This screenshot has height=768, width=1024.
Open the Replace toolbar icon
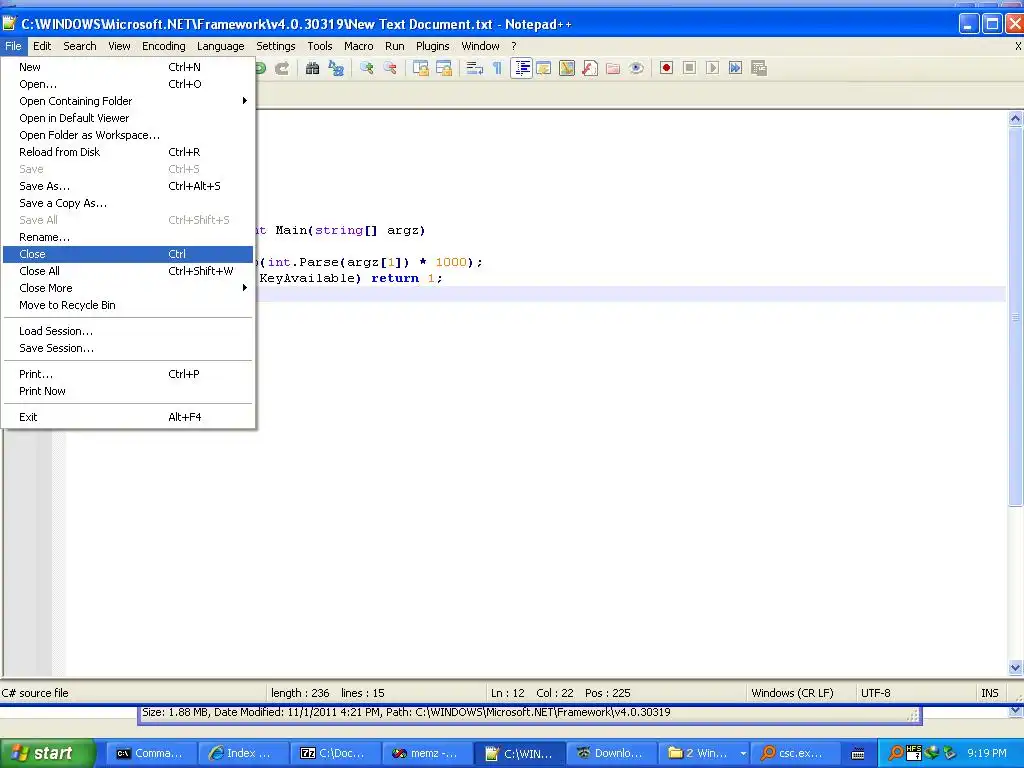pyautogui.click(x=336, y=68)
